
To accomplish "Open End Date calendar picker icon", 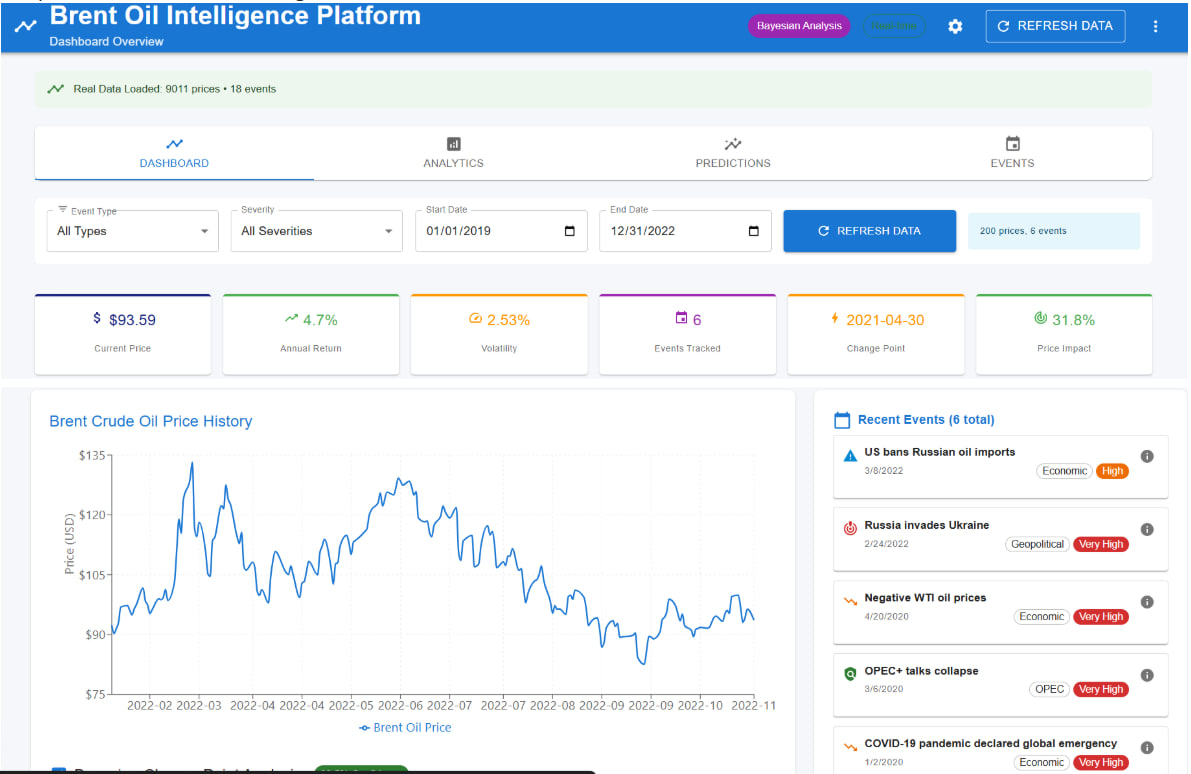I will pos(754,231).
